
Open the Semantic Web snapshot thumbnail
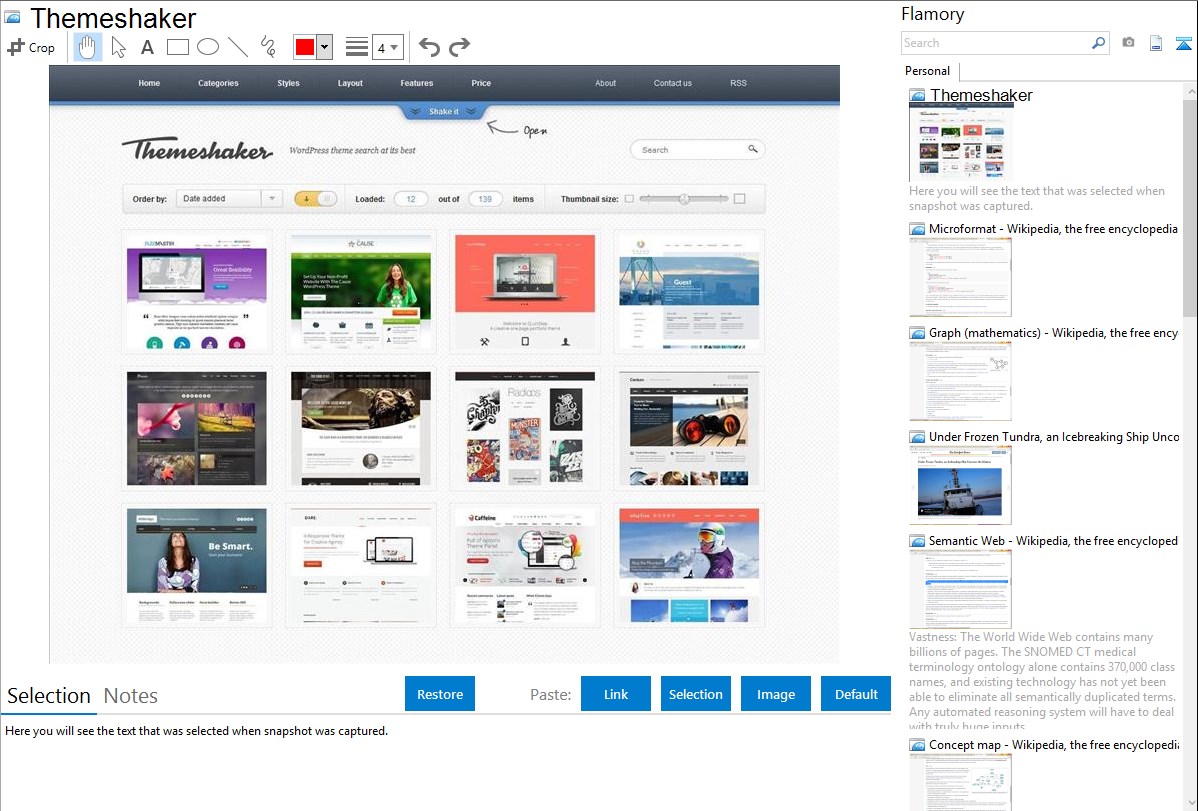point(960,588)
